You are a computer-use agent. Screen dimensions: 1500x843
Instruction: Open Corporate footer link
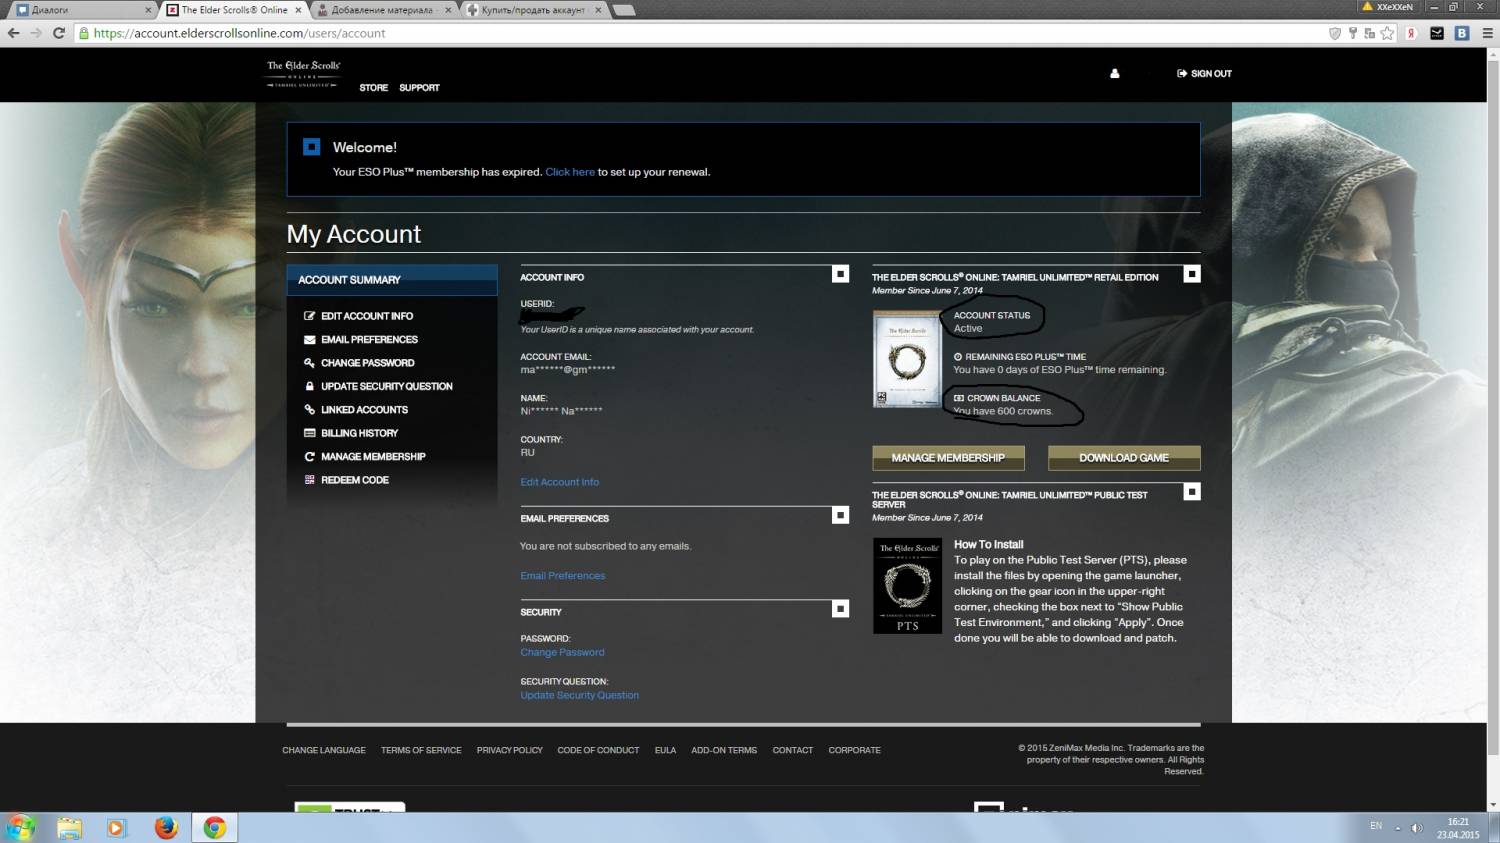tap(855, 750)
